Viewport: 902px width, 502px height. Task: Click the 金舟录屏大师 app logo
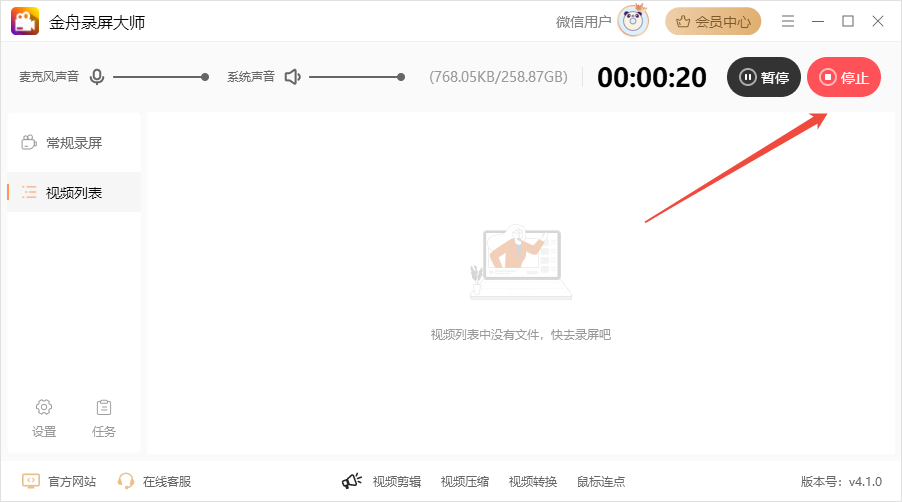(x=25, y=21)
